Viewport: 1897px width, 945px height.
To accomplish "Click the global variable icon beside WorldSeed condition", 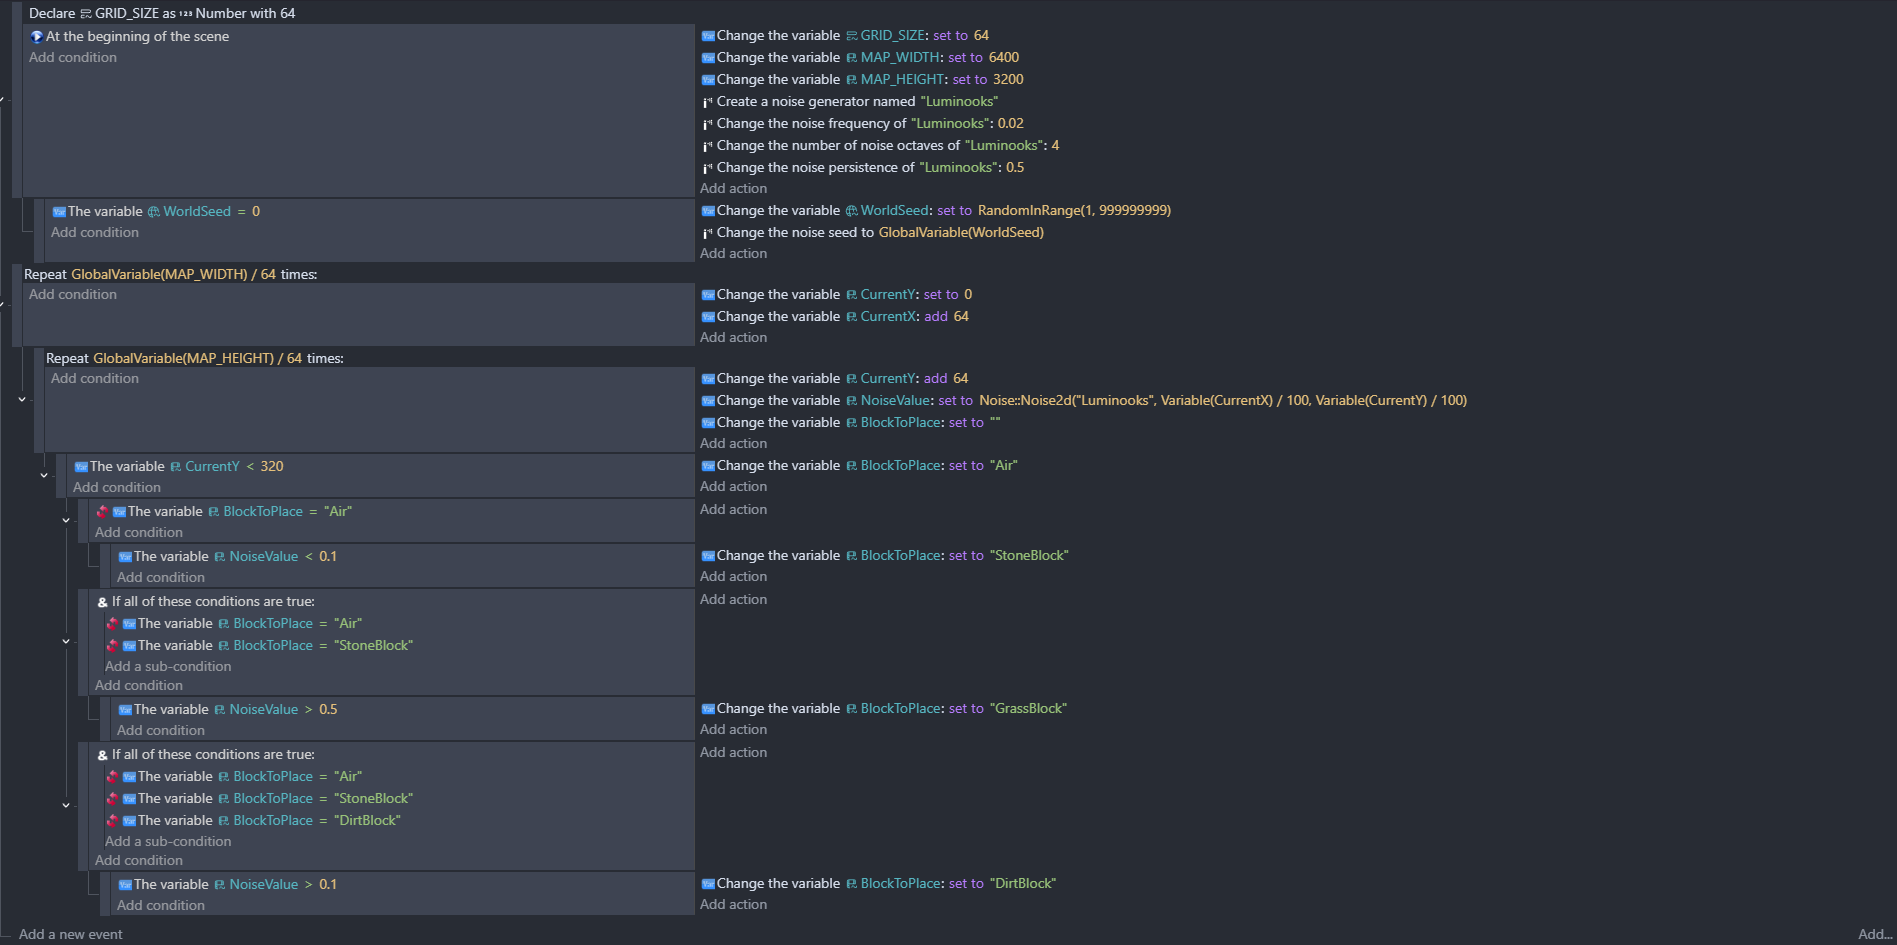I will click(153, 212).
